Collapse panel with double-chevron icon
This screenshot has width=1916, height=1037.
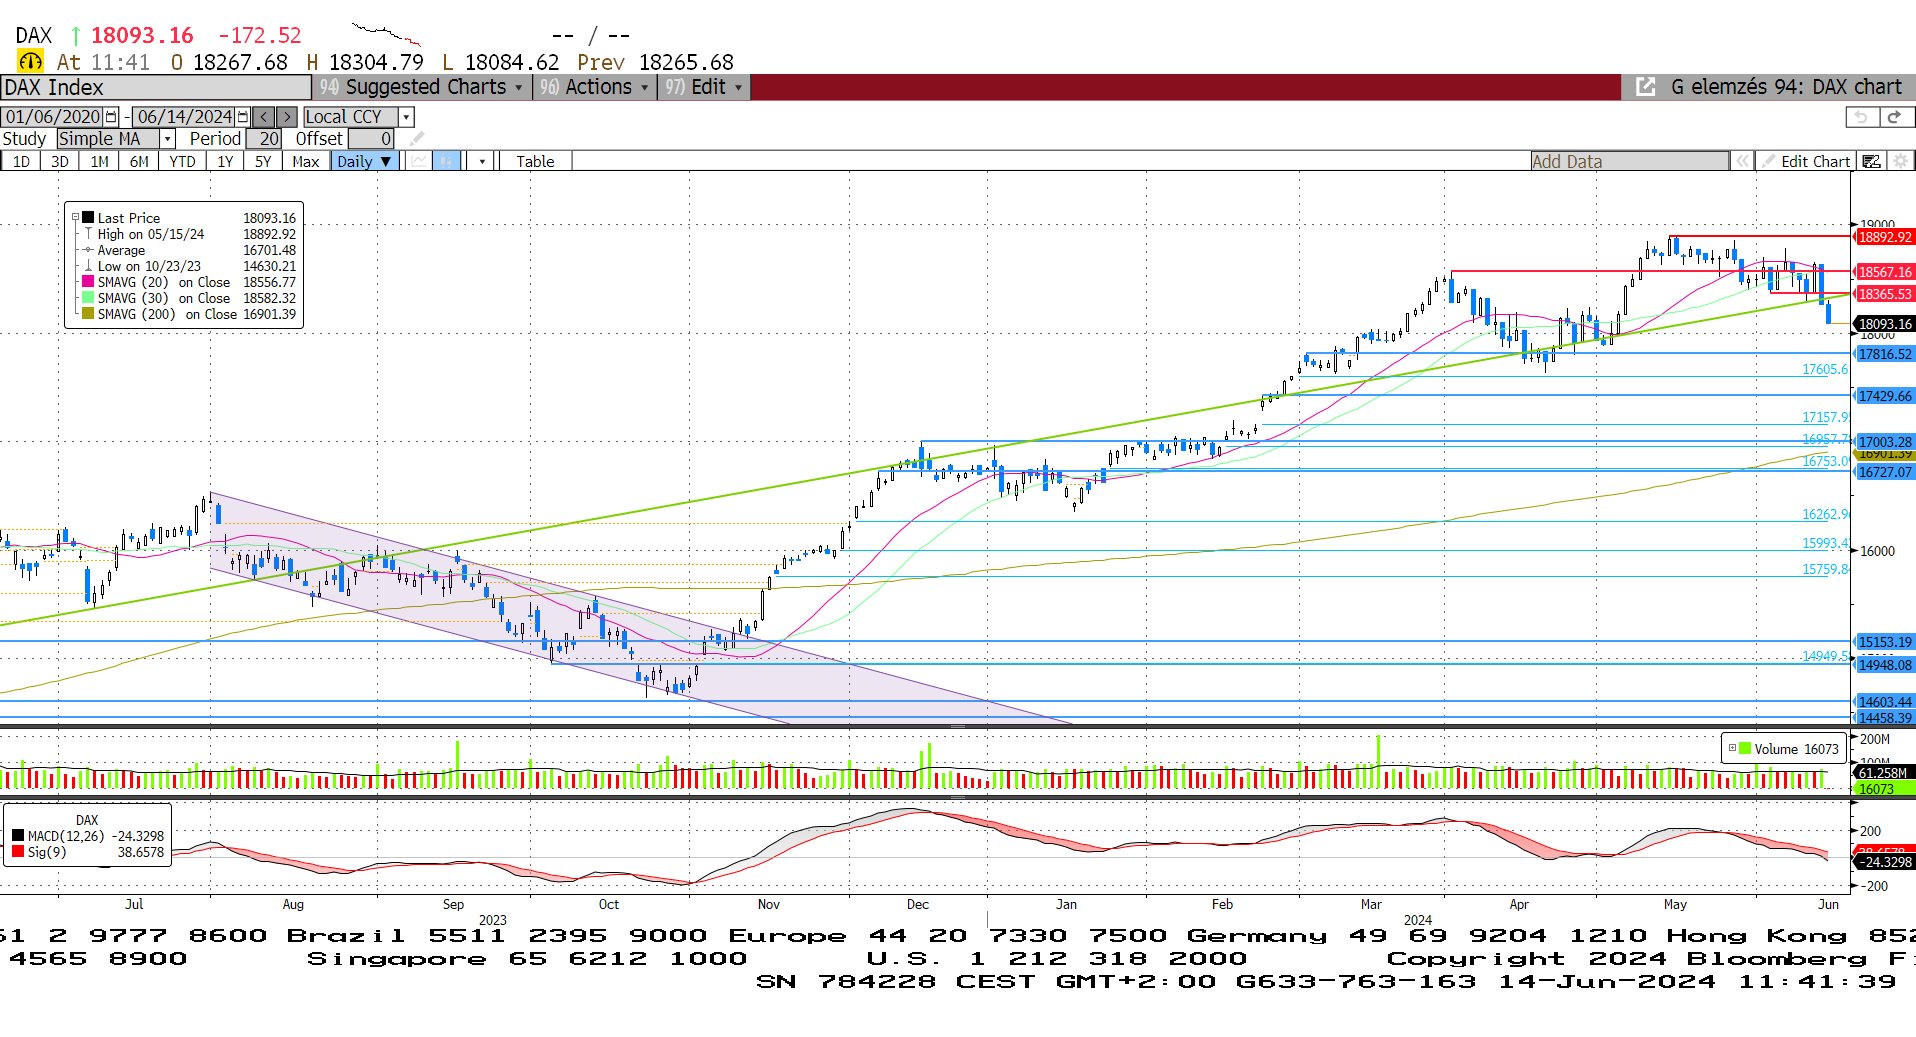click(x=1742, y=161)
